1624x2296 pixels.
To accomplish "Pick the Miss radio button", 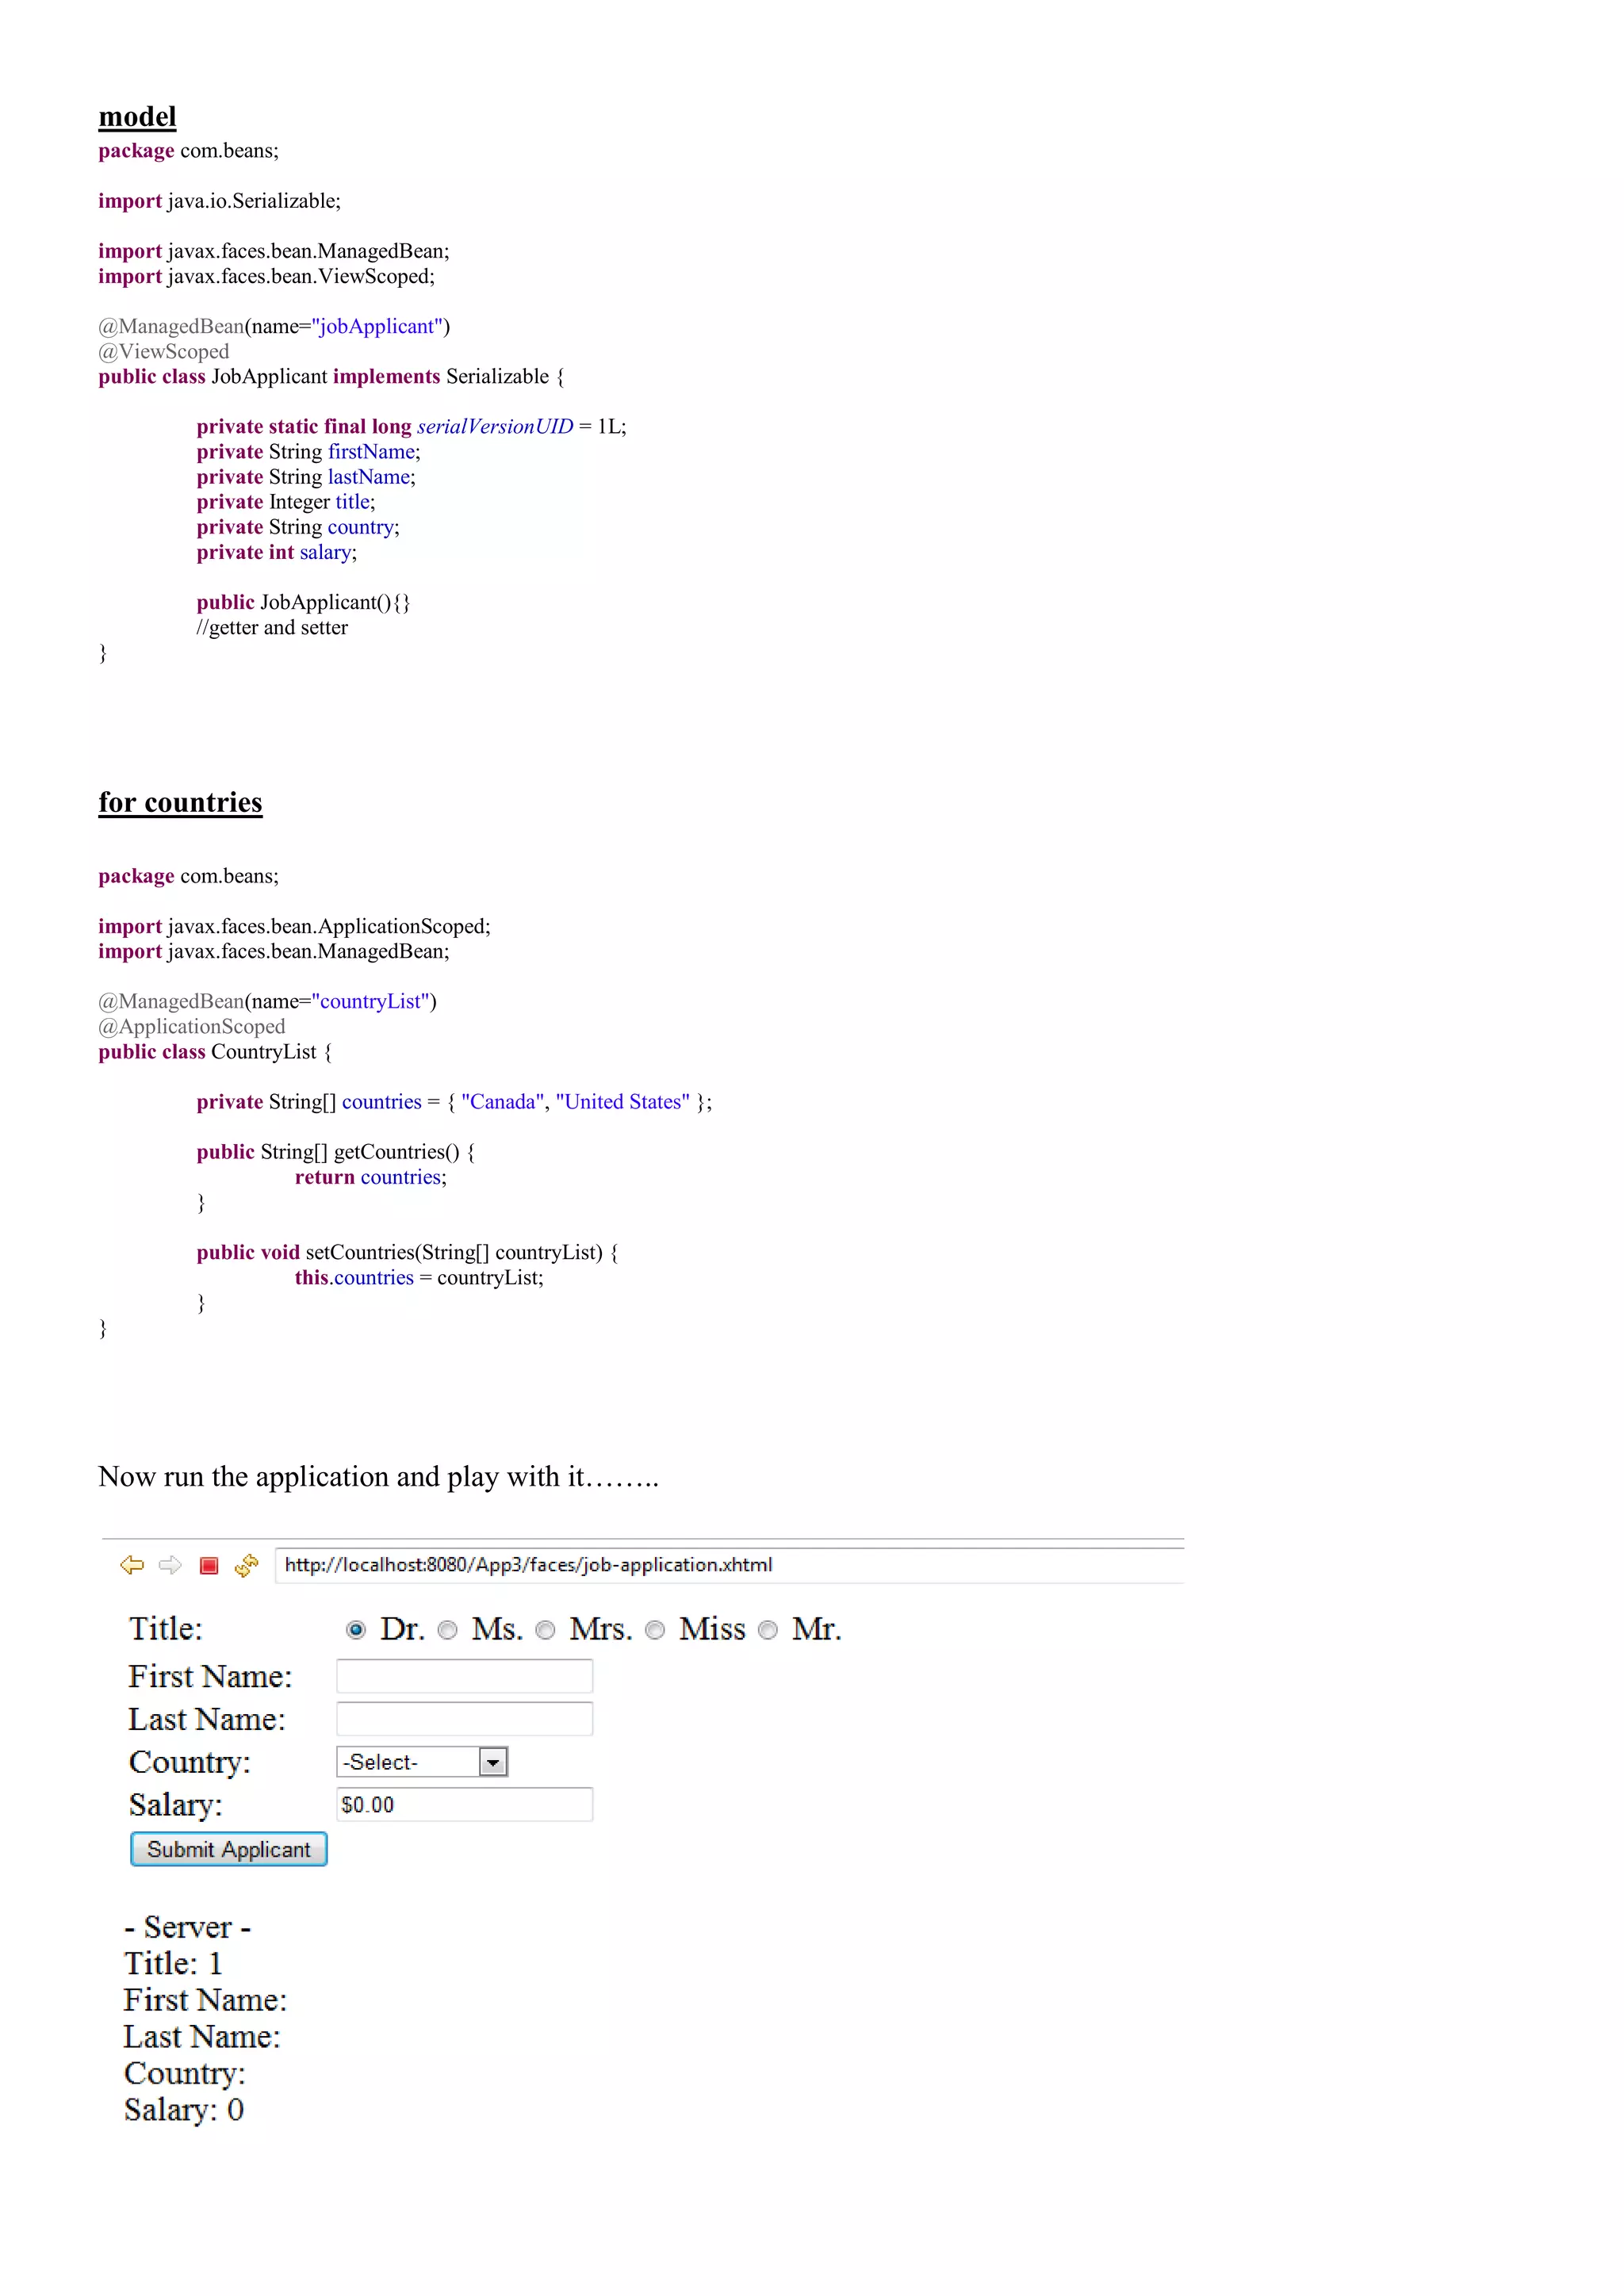I will coord(655,1630).
